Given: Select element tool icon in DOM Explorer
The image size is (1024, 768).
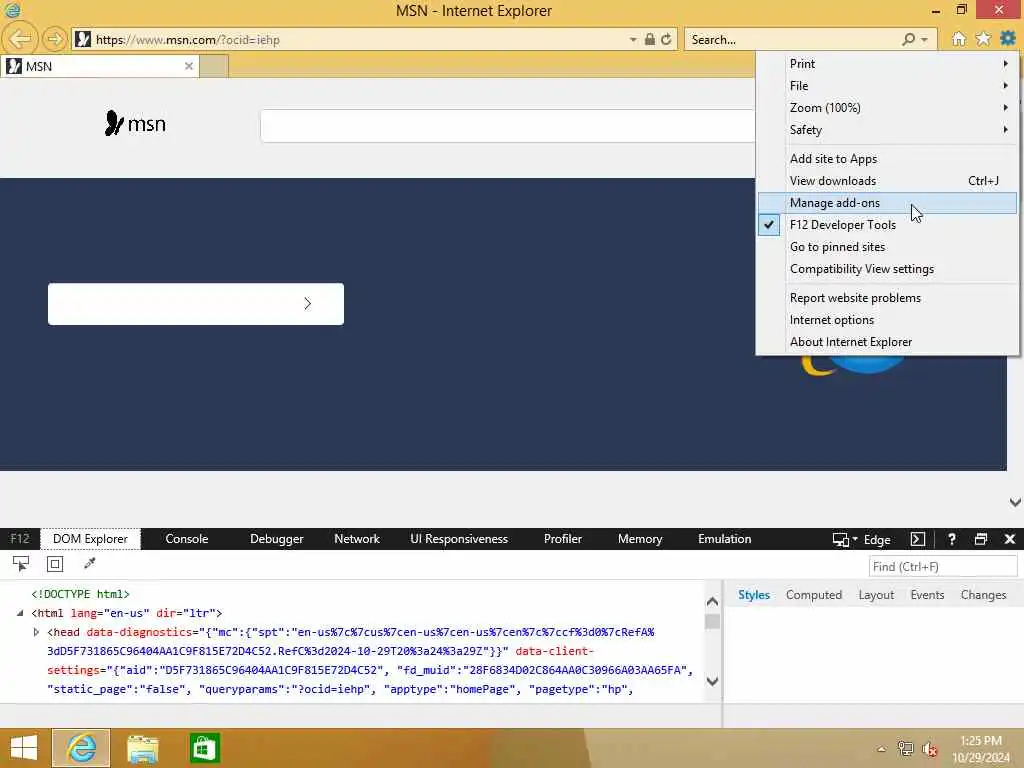Looking at the screenshot, I should point(21,564).
